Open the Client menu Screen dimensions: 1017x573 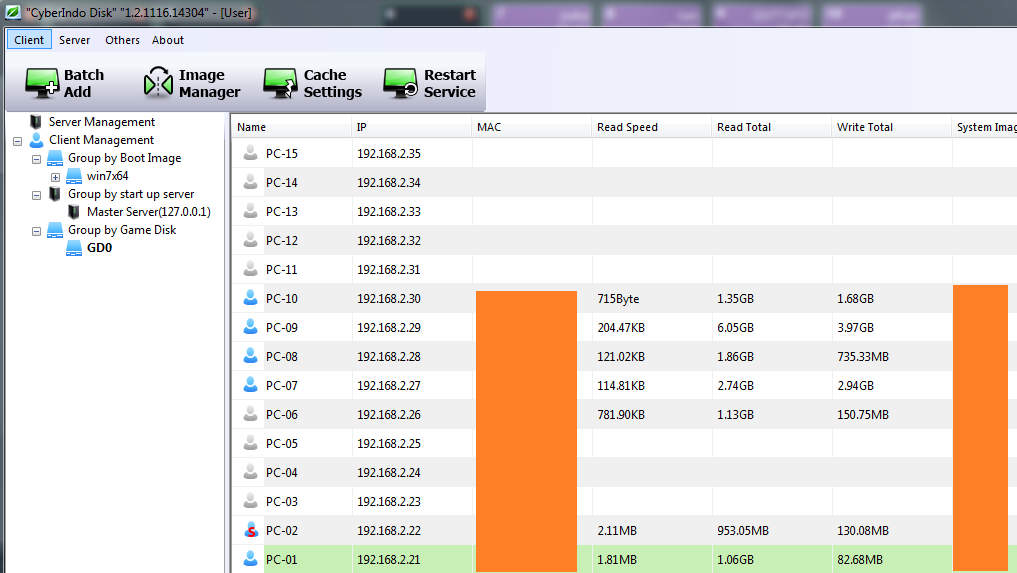tap(29, 40)
